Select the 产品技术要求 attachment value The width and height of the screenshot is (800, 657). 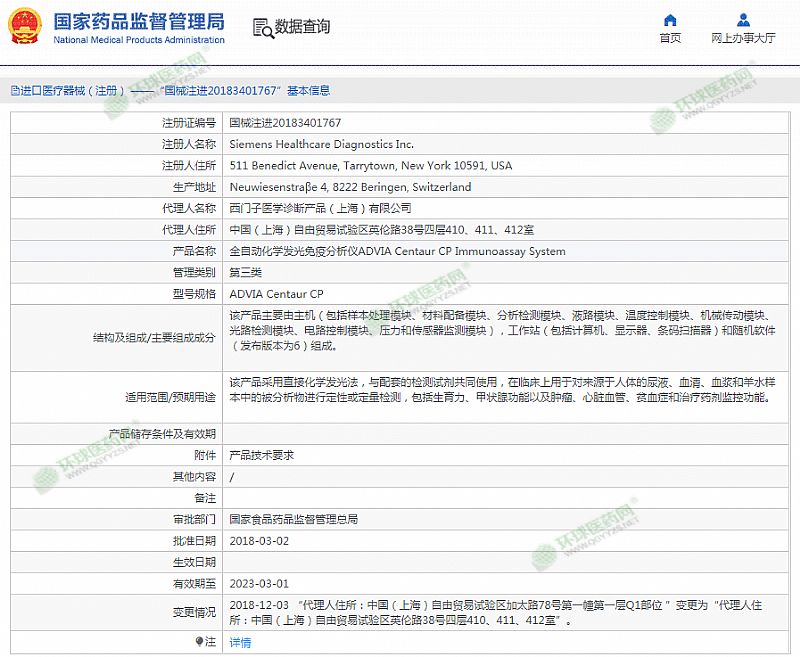pyautogui.click(x=261, y=455)
